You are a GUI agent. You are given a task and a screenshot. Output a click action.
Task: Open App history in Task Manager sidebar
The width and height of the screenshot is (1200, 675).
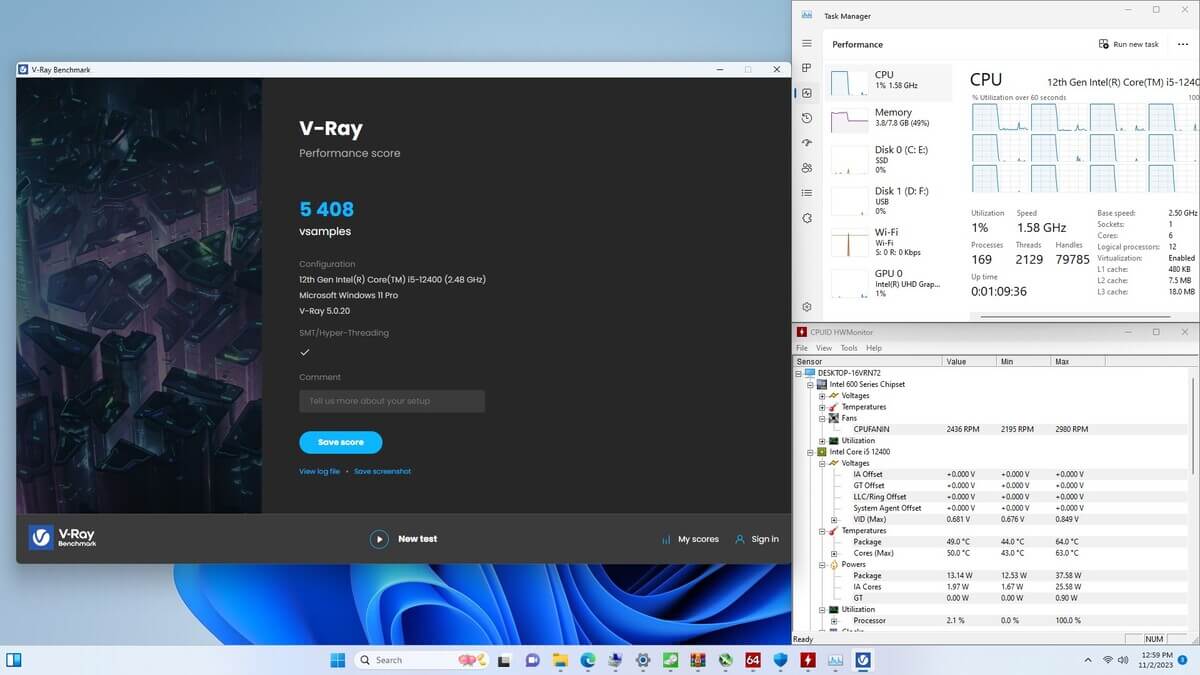[x=807, y=118]
